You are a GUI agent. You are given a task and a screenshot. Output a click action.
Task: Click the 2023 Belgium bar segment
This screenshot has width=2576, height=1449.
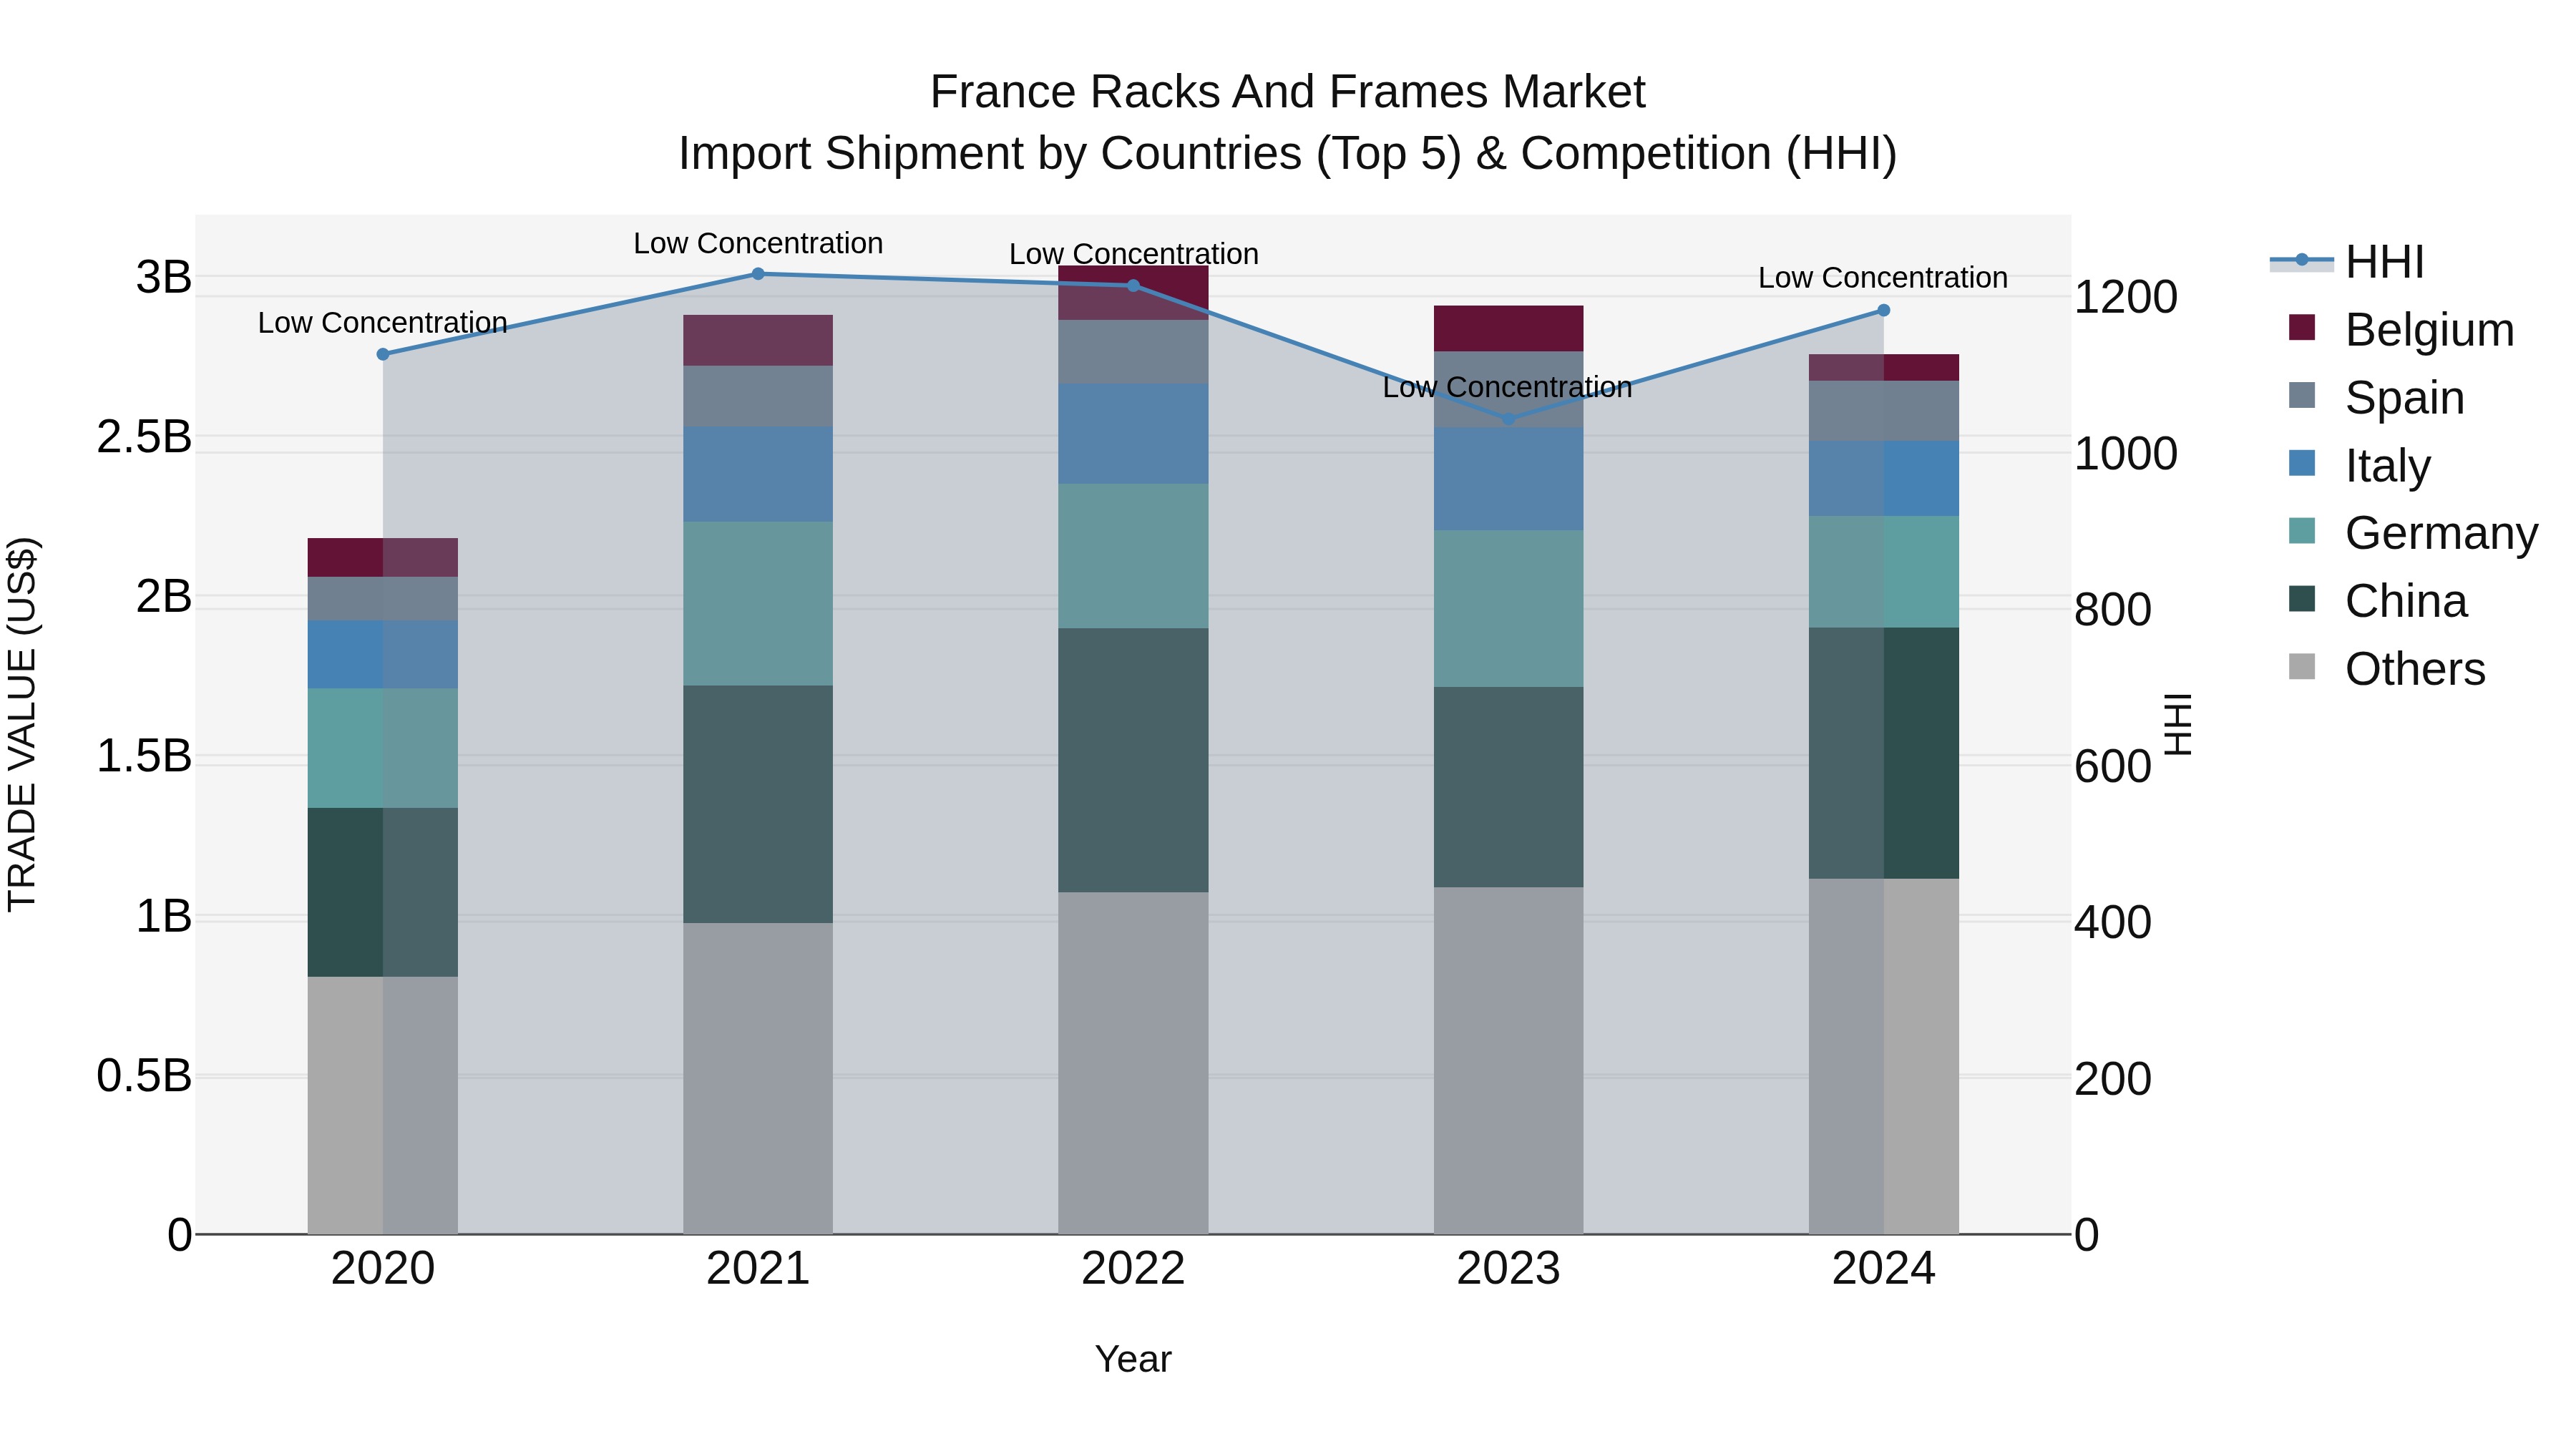pos(1509,329)
